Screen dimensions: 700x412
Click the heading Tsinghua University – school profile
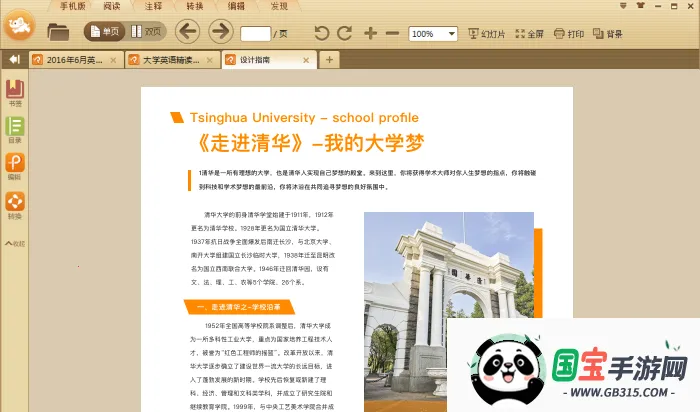pos(304,117)
